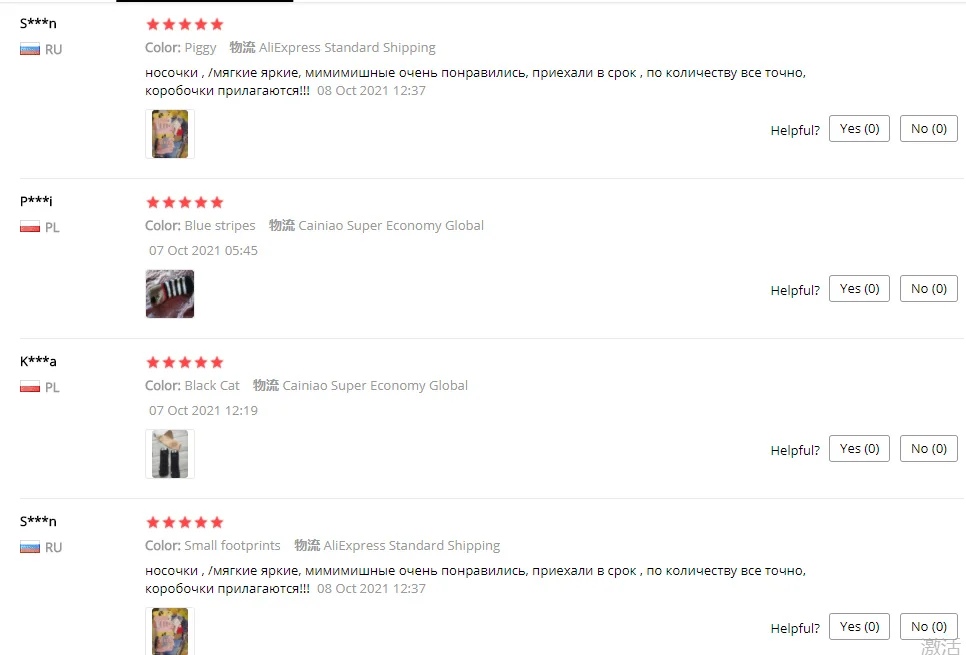
Task: Vote Yes on the Blue stripes review
Action: (x=859, y=288)
